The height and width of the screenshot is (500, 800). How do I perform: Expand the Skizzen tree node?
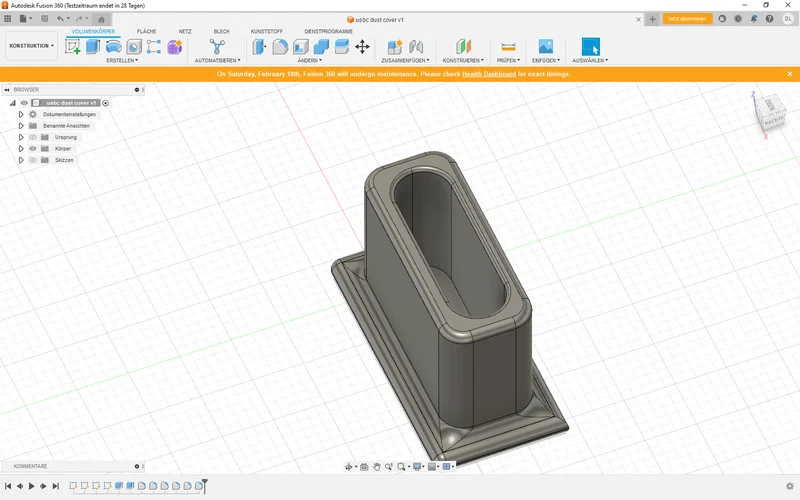coord(21,160)
